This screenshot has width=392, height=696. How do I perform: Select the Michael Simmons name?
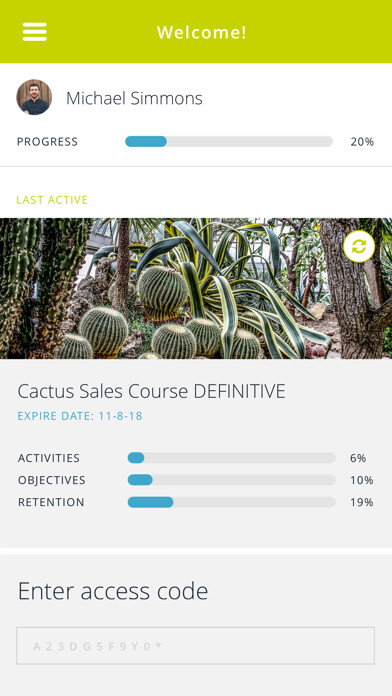pos(134,98)
